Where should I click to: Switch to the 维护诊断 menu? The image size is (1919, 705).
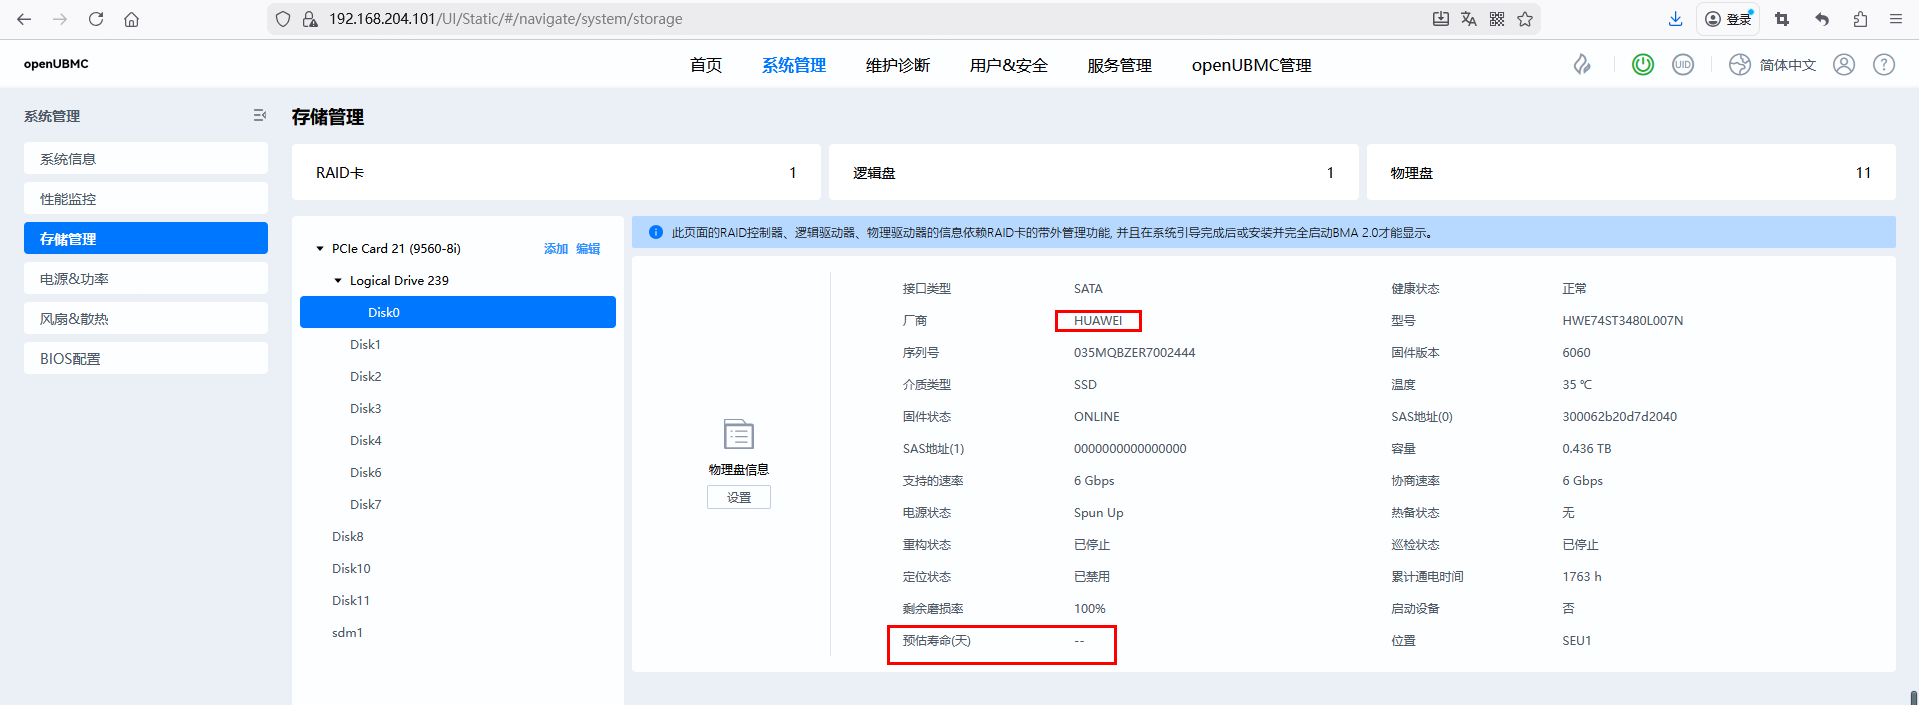(x=897, y=65)
